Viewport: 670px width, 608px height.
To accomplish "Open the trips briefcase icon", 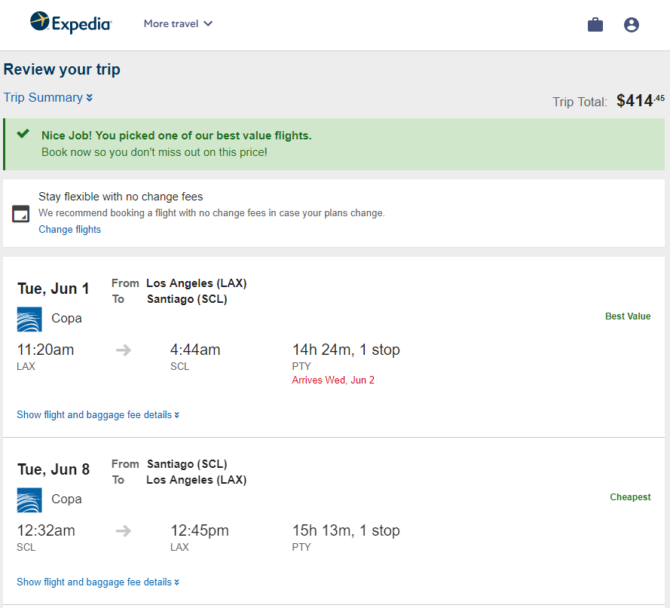I will point(595,24).
